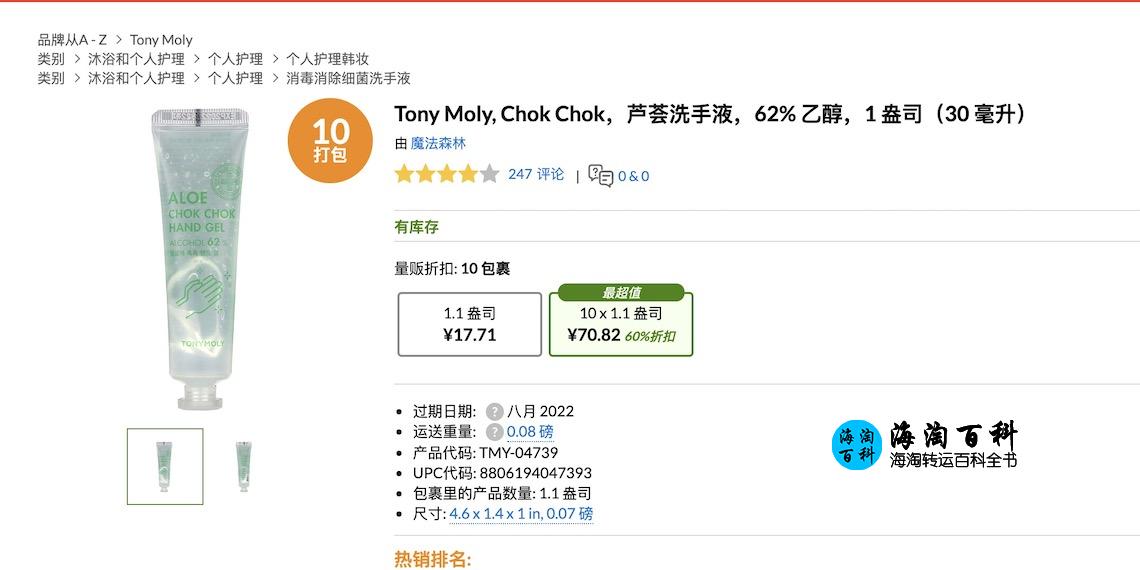This screenshot has width=1140, height=570.
Task: Open the first product thumbnail
Action: click(165, 466)
